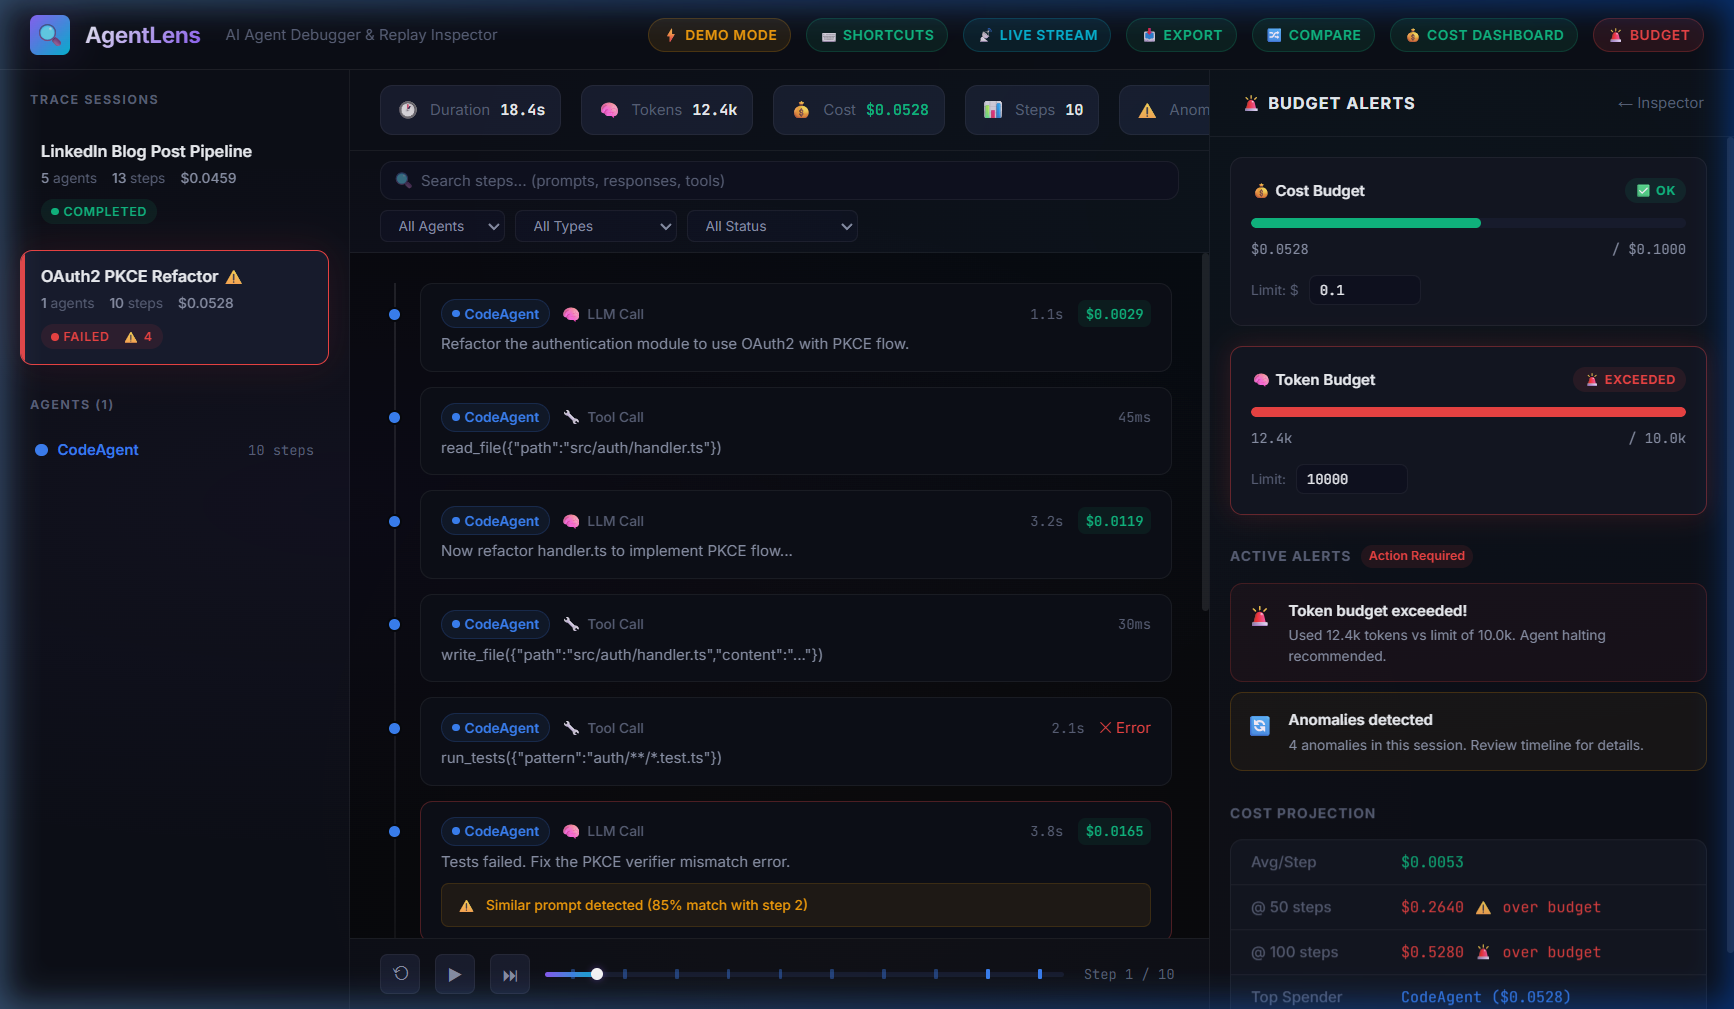The width and height of the screenshot is (1734, 1009).
Task: Click timeline dot for run_tests step
Action: [x=394, y=728]
